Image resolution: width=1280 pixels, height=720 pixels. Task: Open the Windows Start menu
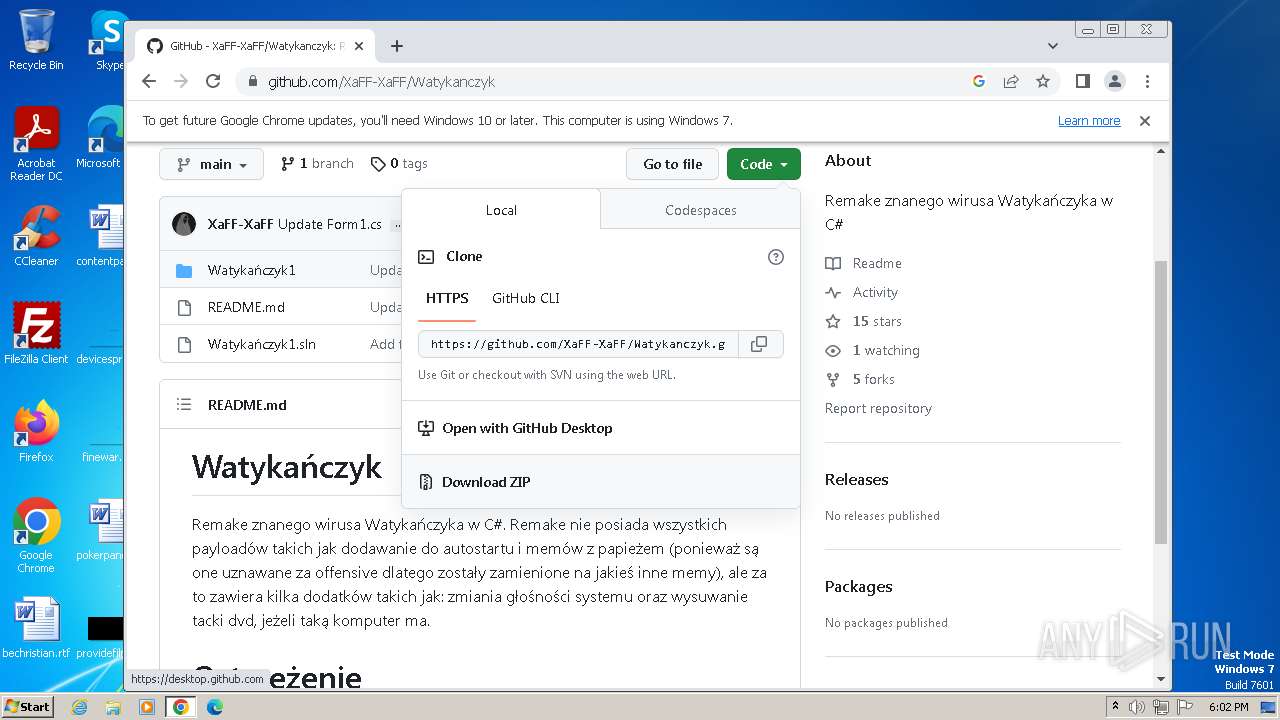[27, 706]
